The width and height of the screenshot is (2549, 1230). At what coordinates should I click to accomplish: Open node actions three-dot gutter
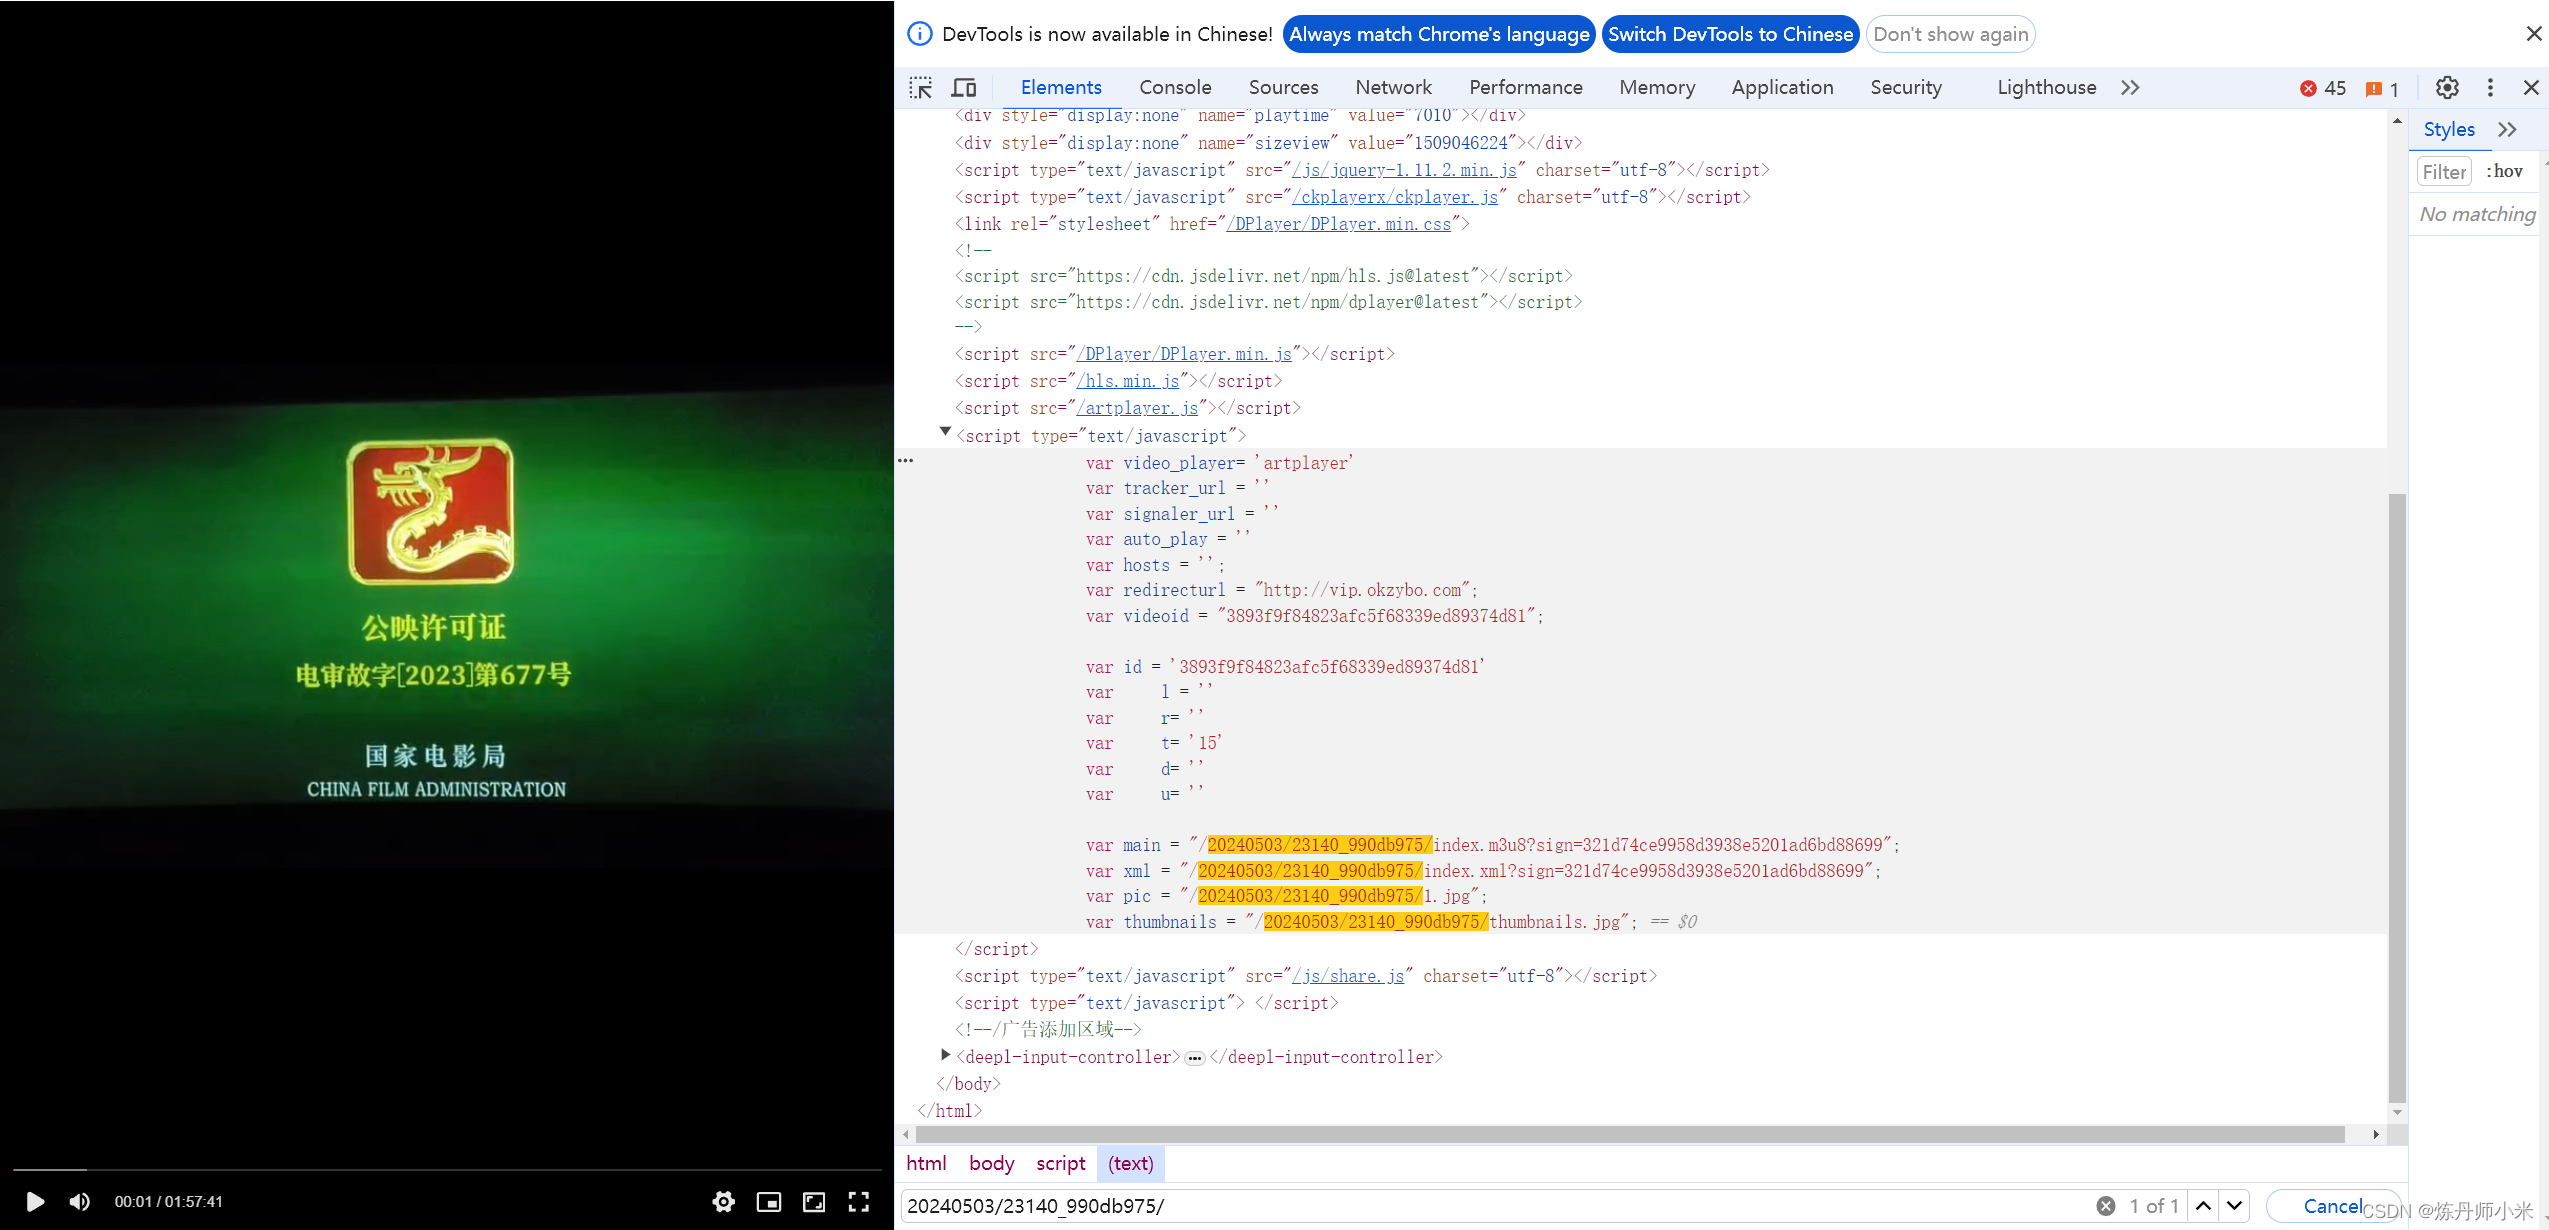click(905, 460)
